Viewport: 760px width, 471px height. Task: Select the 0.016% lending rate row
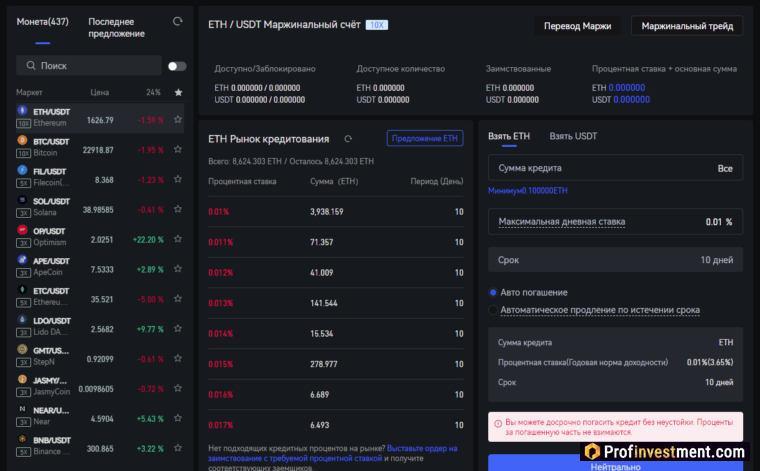point(335,395)
